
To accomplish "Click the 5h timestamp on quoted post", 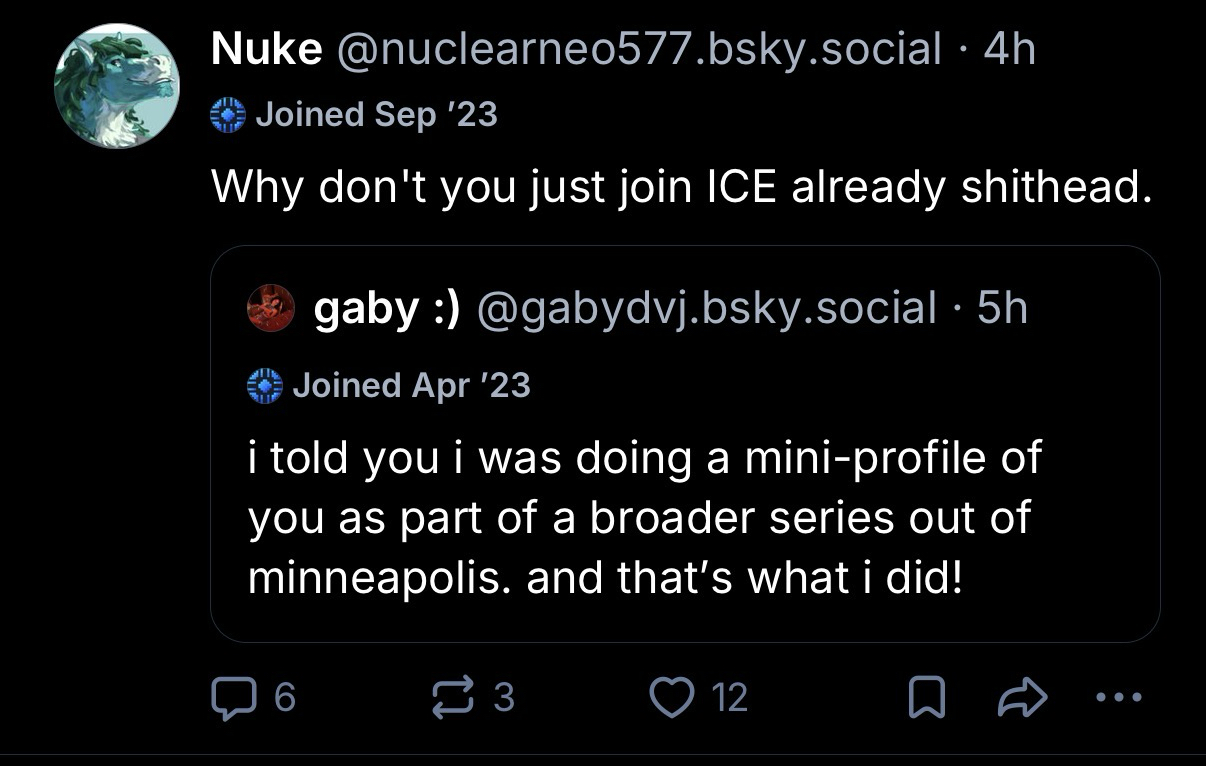I will point(1002,309).
